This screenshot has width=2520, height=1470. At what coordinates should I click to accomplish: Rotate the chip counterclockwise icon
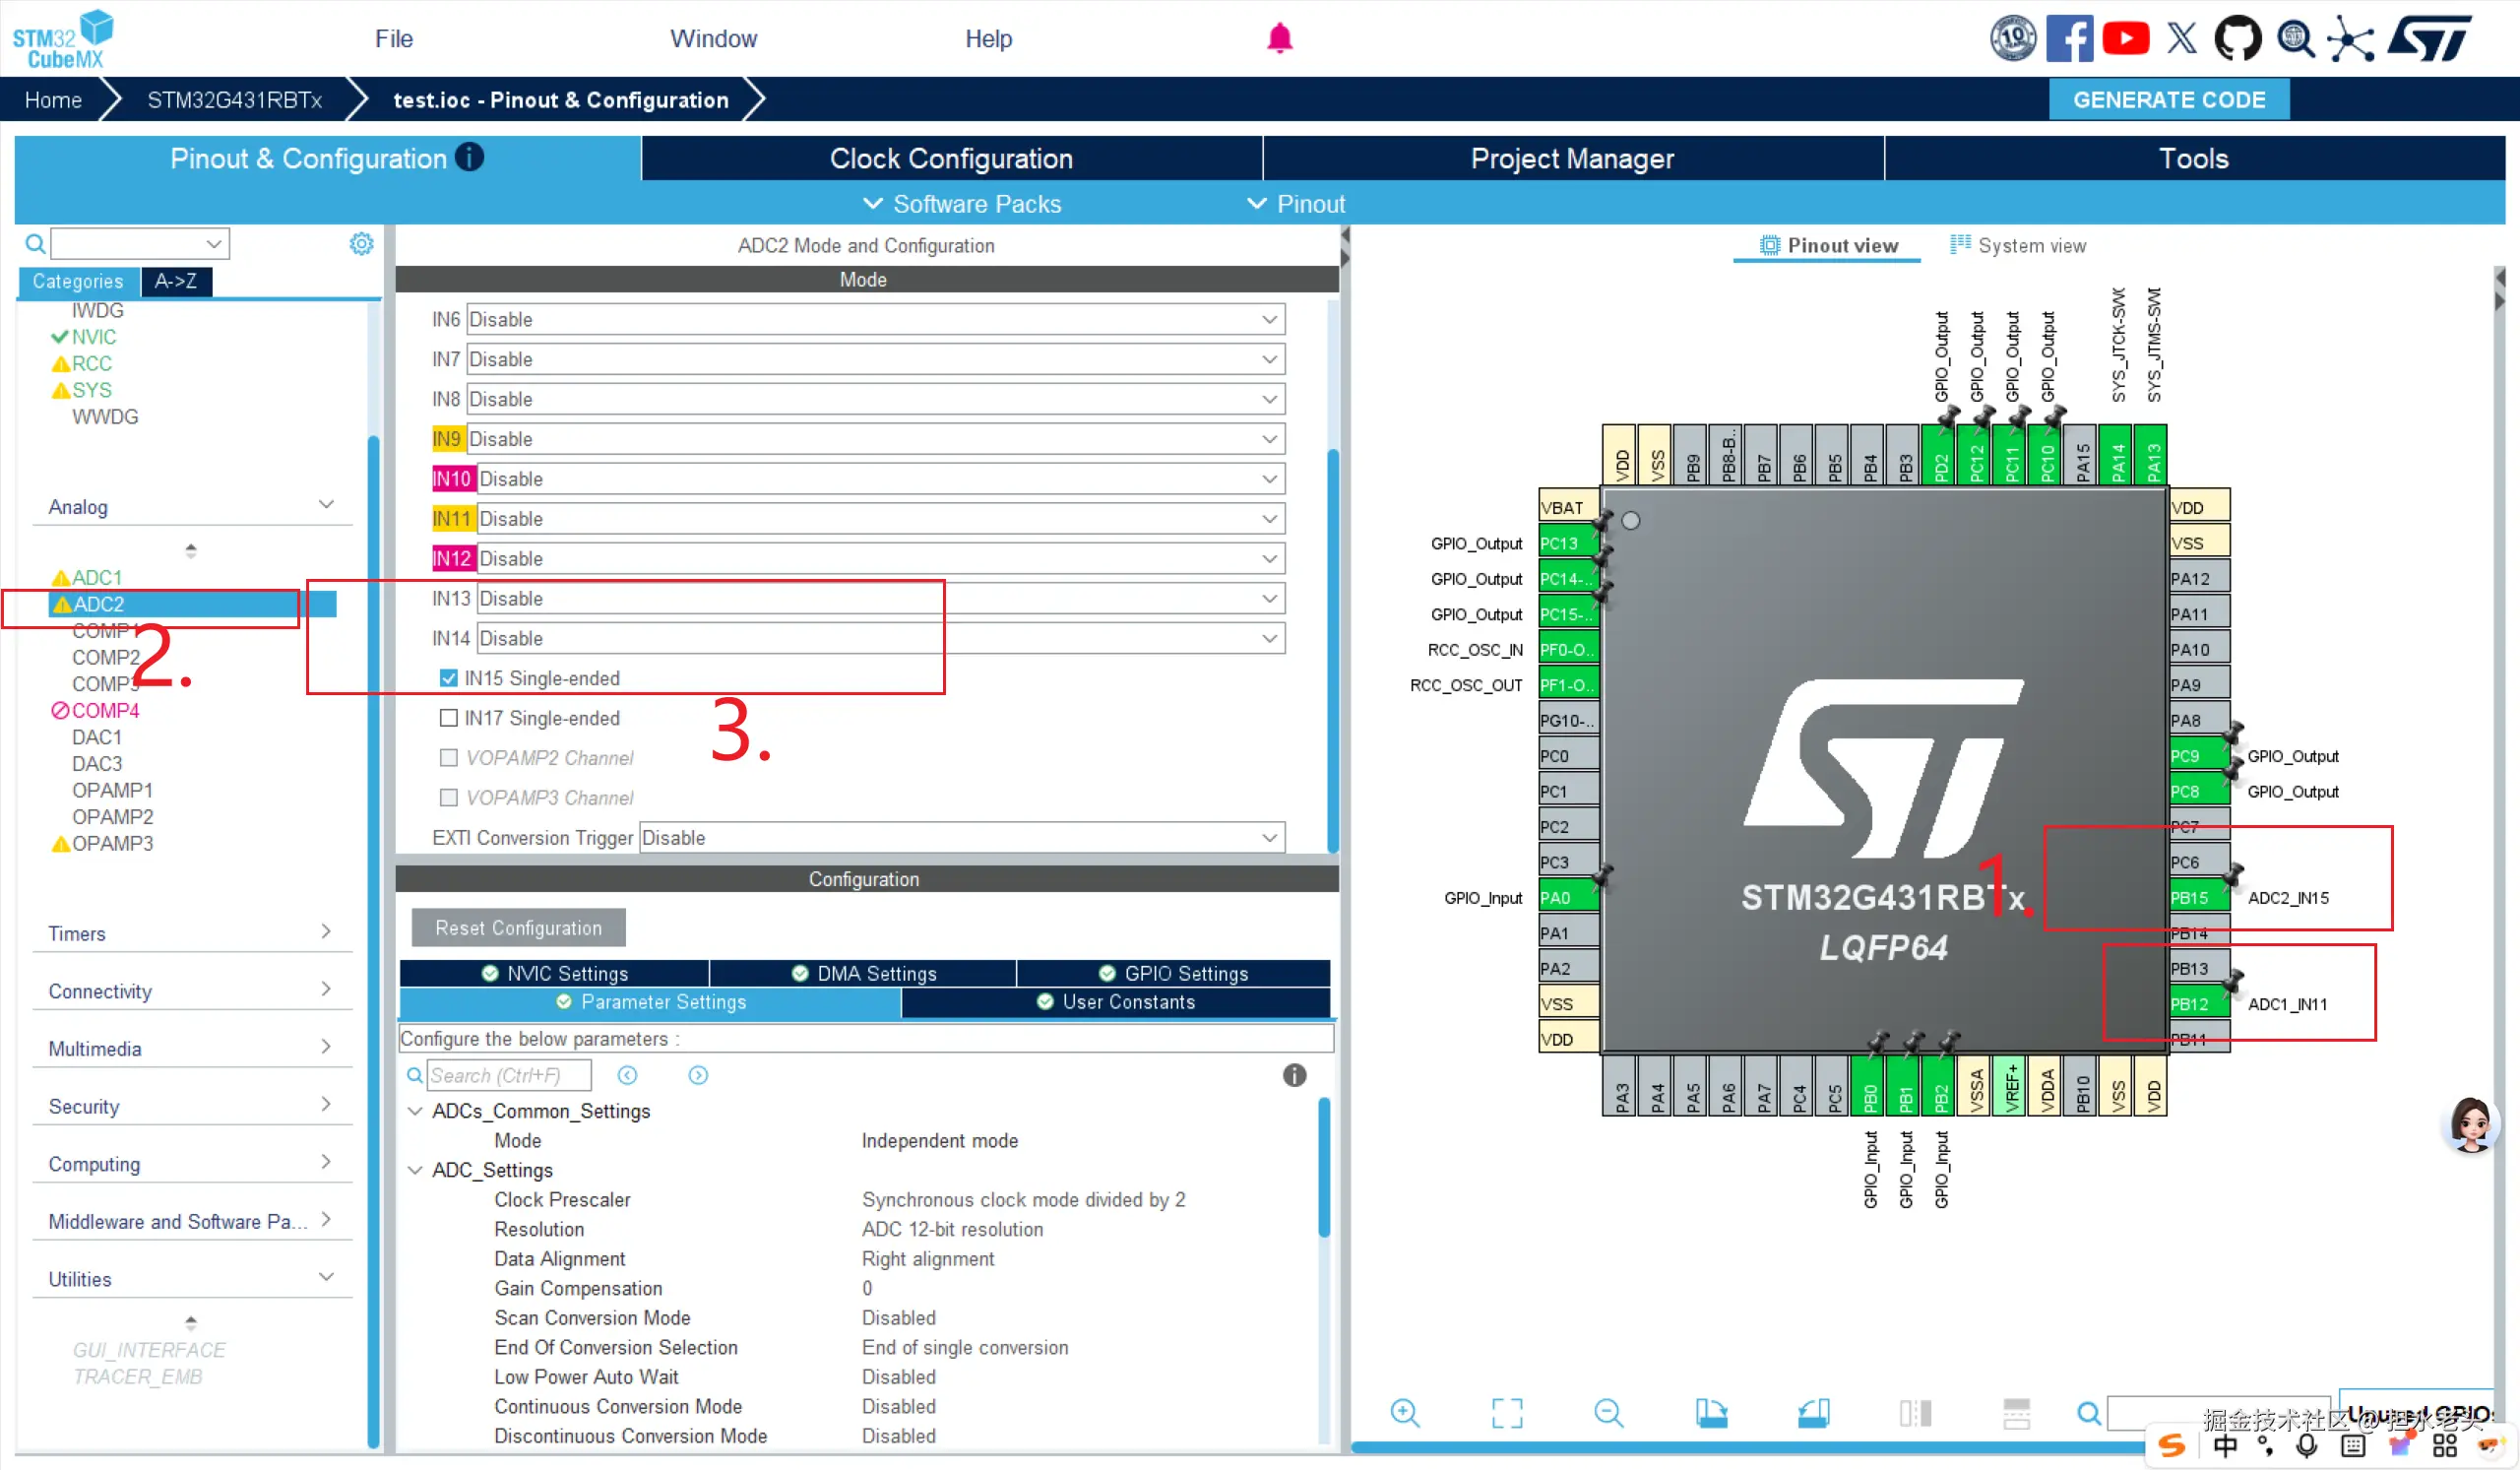tap(1813, 1412)
